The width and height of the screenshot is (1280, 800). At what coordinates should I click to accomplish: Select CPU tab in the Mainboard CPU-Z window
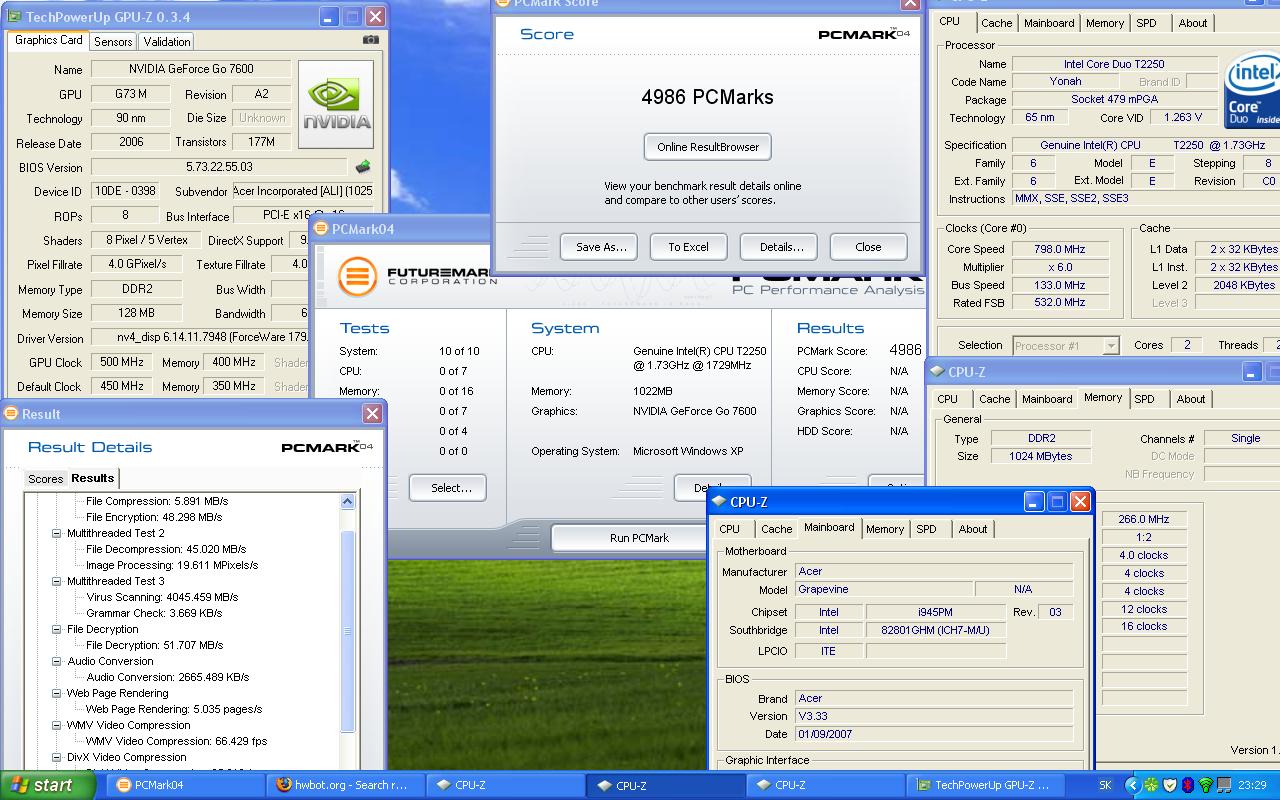[x=730, y=529]
